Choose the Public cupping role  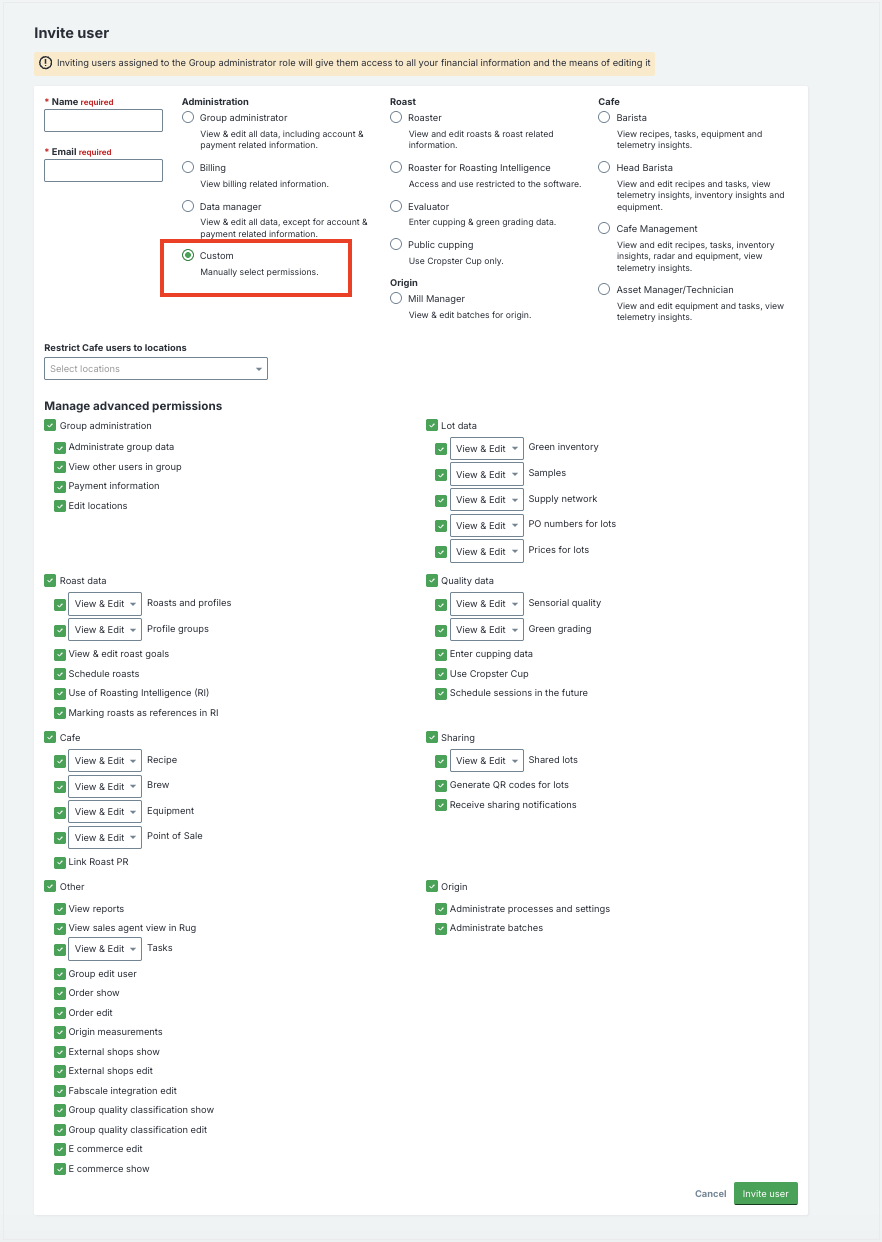(x=396, y=244)
